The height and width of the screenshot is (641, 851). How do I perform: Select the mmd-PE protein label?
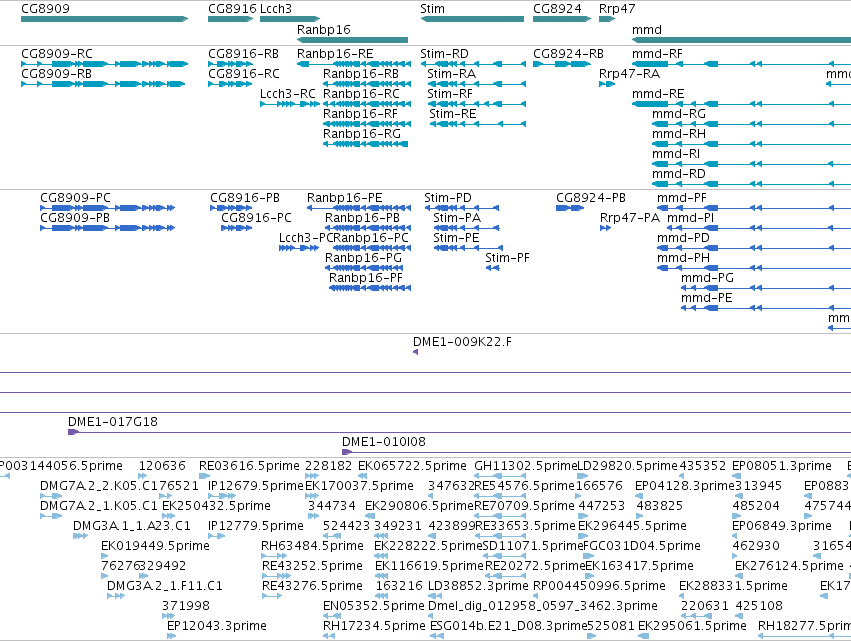click(707, 299)
